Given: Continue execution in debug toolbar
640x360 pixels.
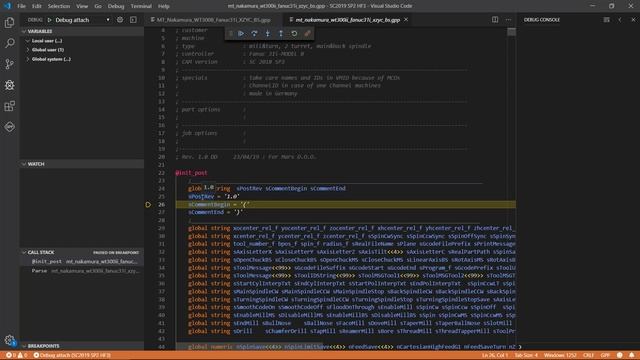Looking at the screenshot, I should tap(241, 33).
